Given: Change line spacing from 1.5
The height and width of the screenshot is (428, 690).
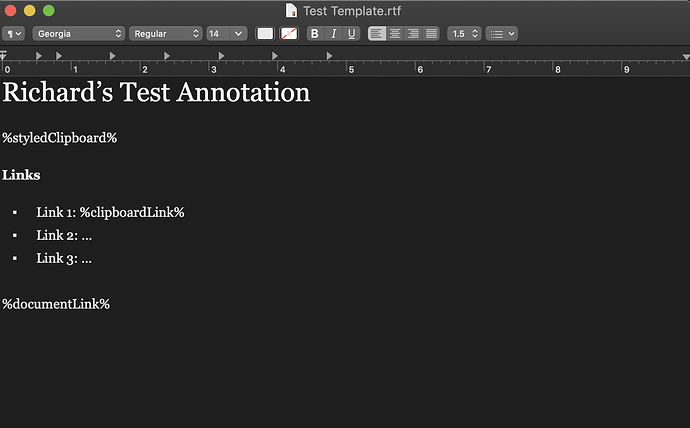Looking at the screenshot, I should tap(464, 33).
